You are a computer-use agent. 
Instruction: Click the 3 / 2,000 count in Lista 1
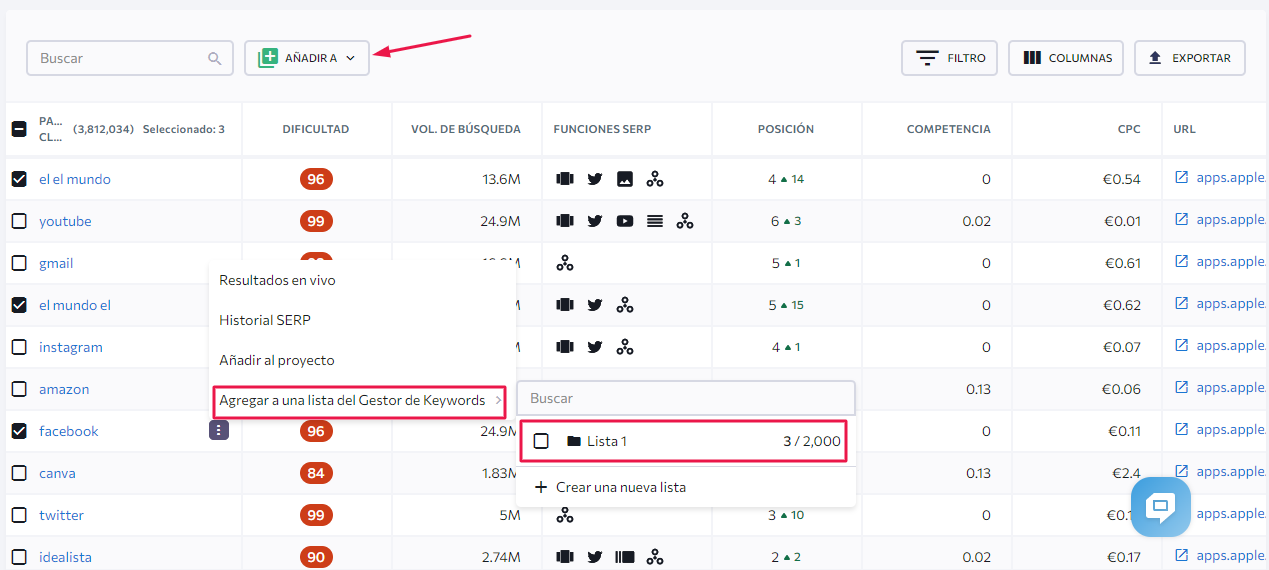point(812,441)
